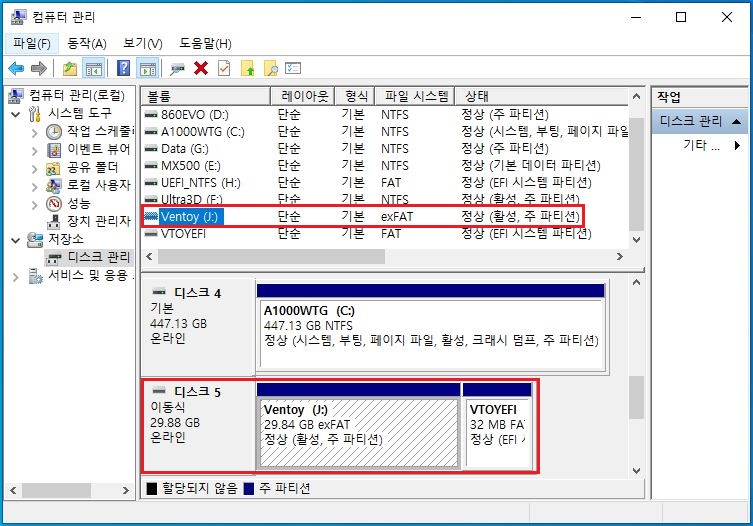Viewport: 753px width, 526px height.
Task: Toggle the Show/Hide Action Pane icon
Action: point(148,69)
